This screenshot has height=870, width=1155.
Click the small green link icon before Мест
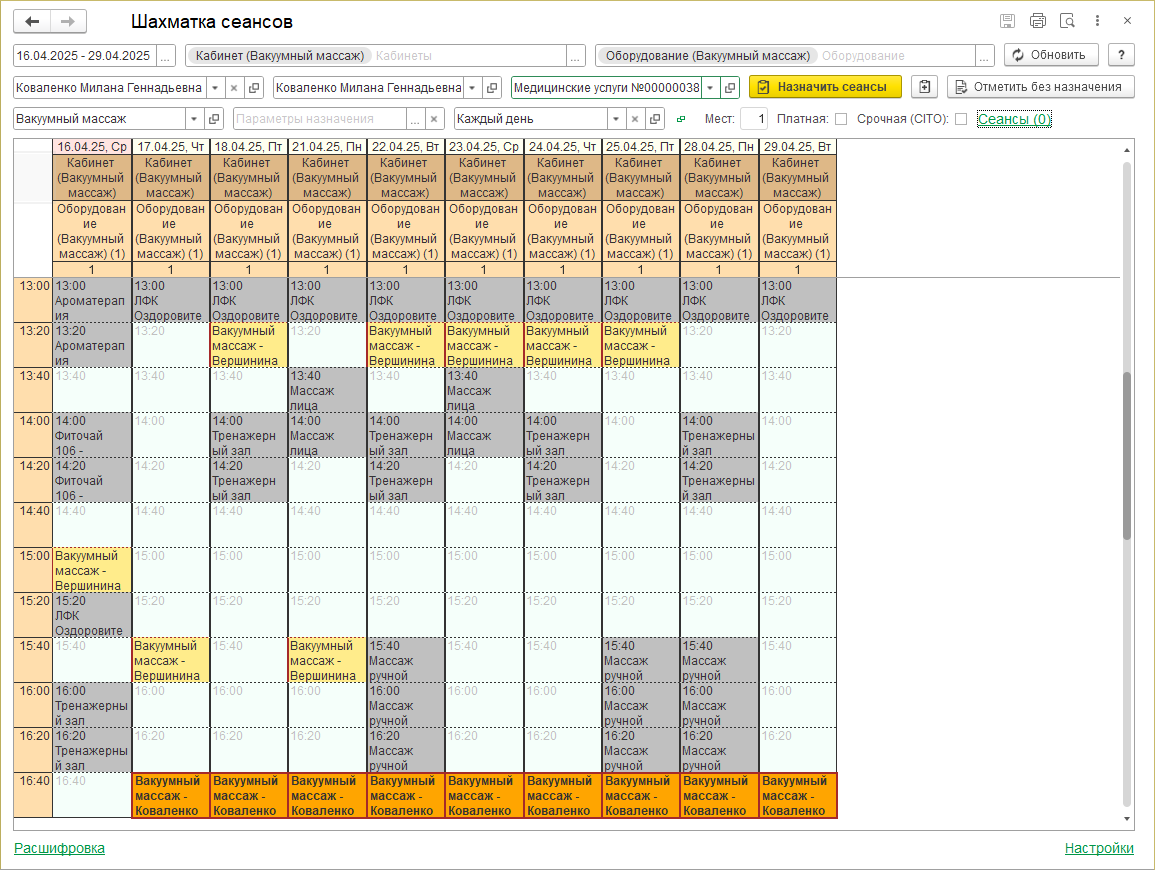(681, 119)
